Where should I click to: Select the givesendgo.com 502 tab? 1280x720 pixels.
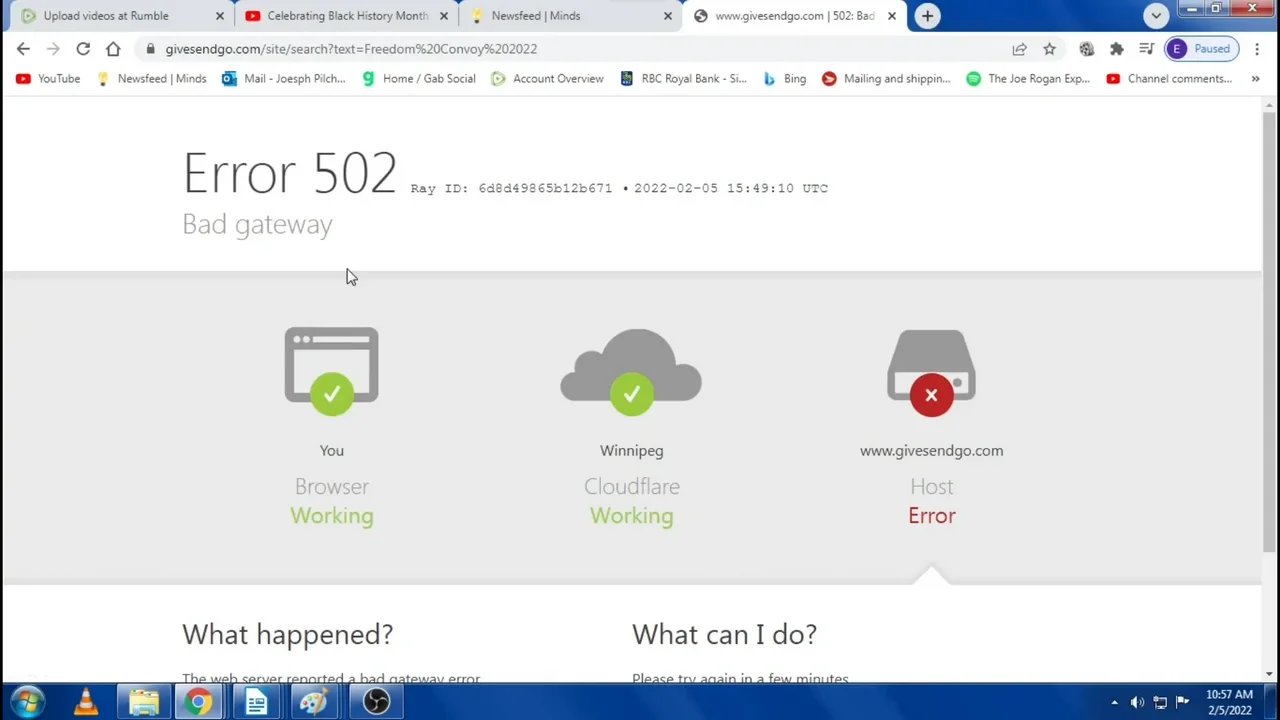pos(795,15)
